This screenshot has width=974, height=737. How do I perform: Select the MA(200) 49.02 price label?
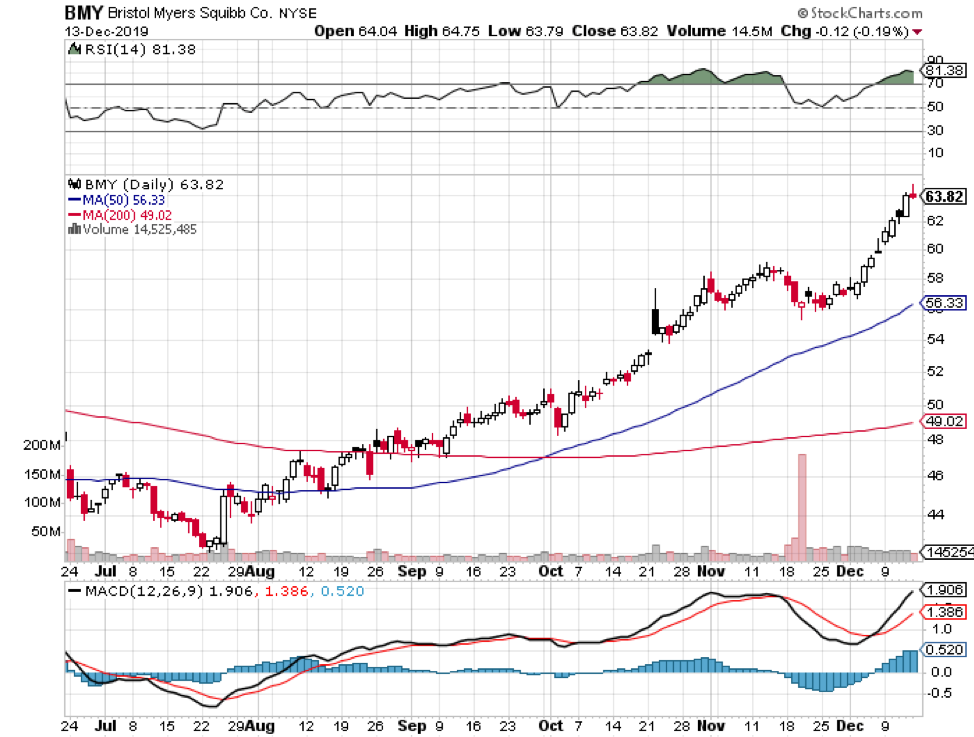click(944, 422)
